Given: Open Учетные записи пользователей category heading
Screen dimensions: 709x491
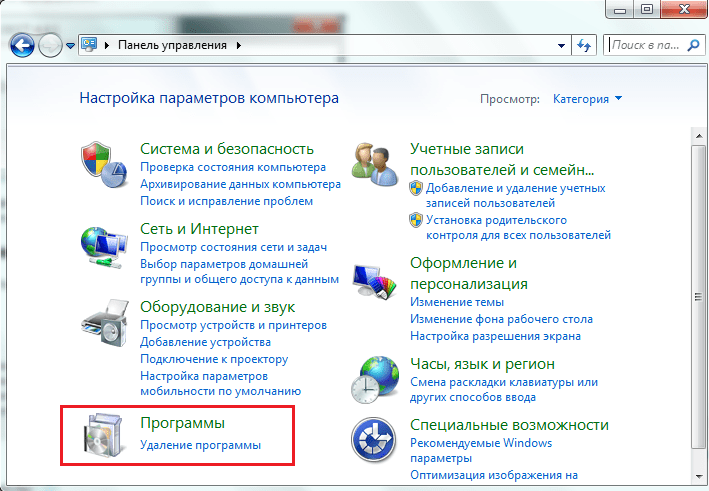Looking at the screenshot, I should pyautogui.click(x=502, y=159).
